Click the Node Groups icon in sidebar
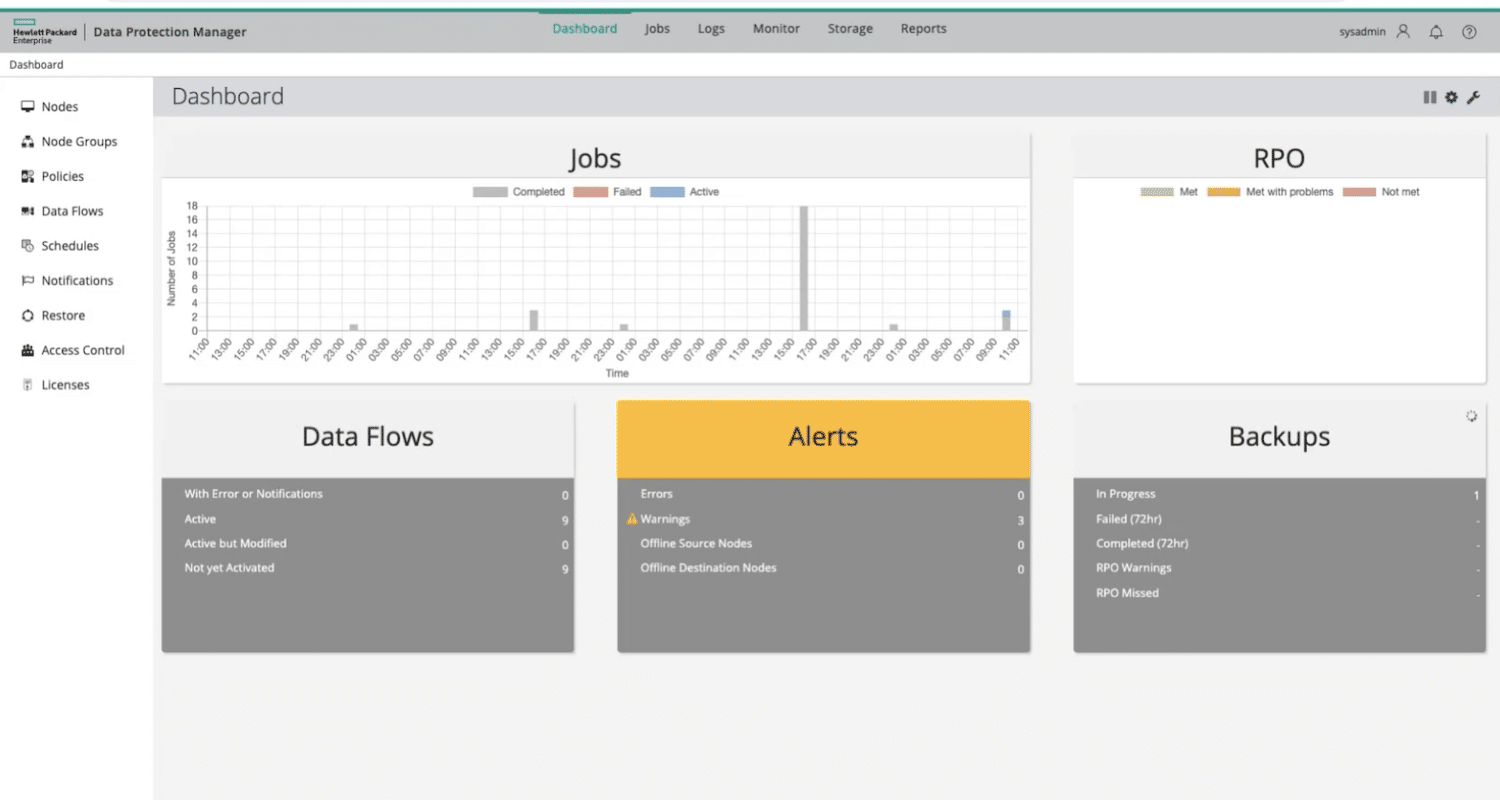The image size is (1500, 800). 28,142
